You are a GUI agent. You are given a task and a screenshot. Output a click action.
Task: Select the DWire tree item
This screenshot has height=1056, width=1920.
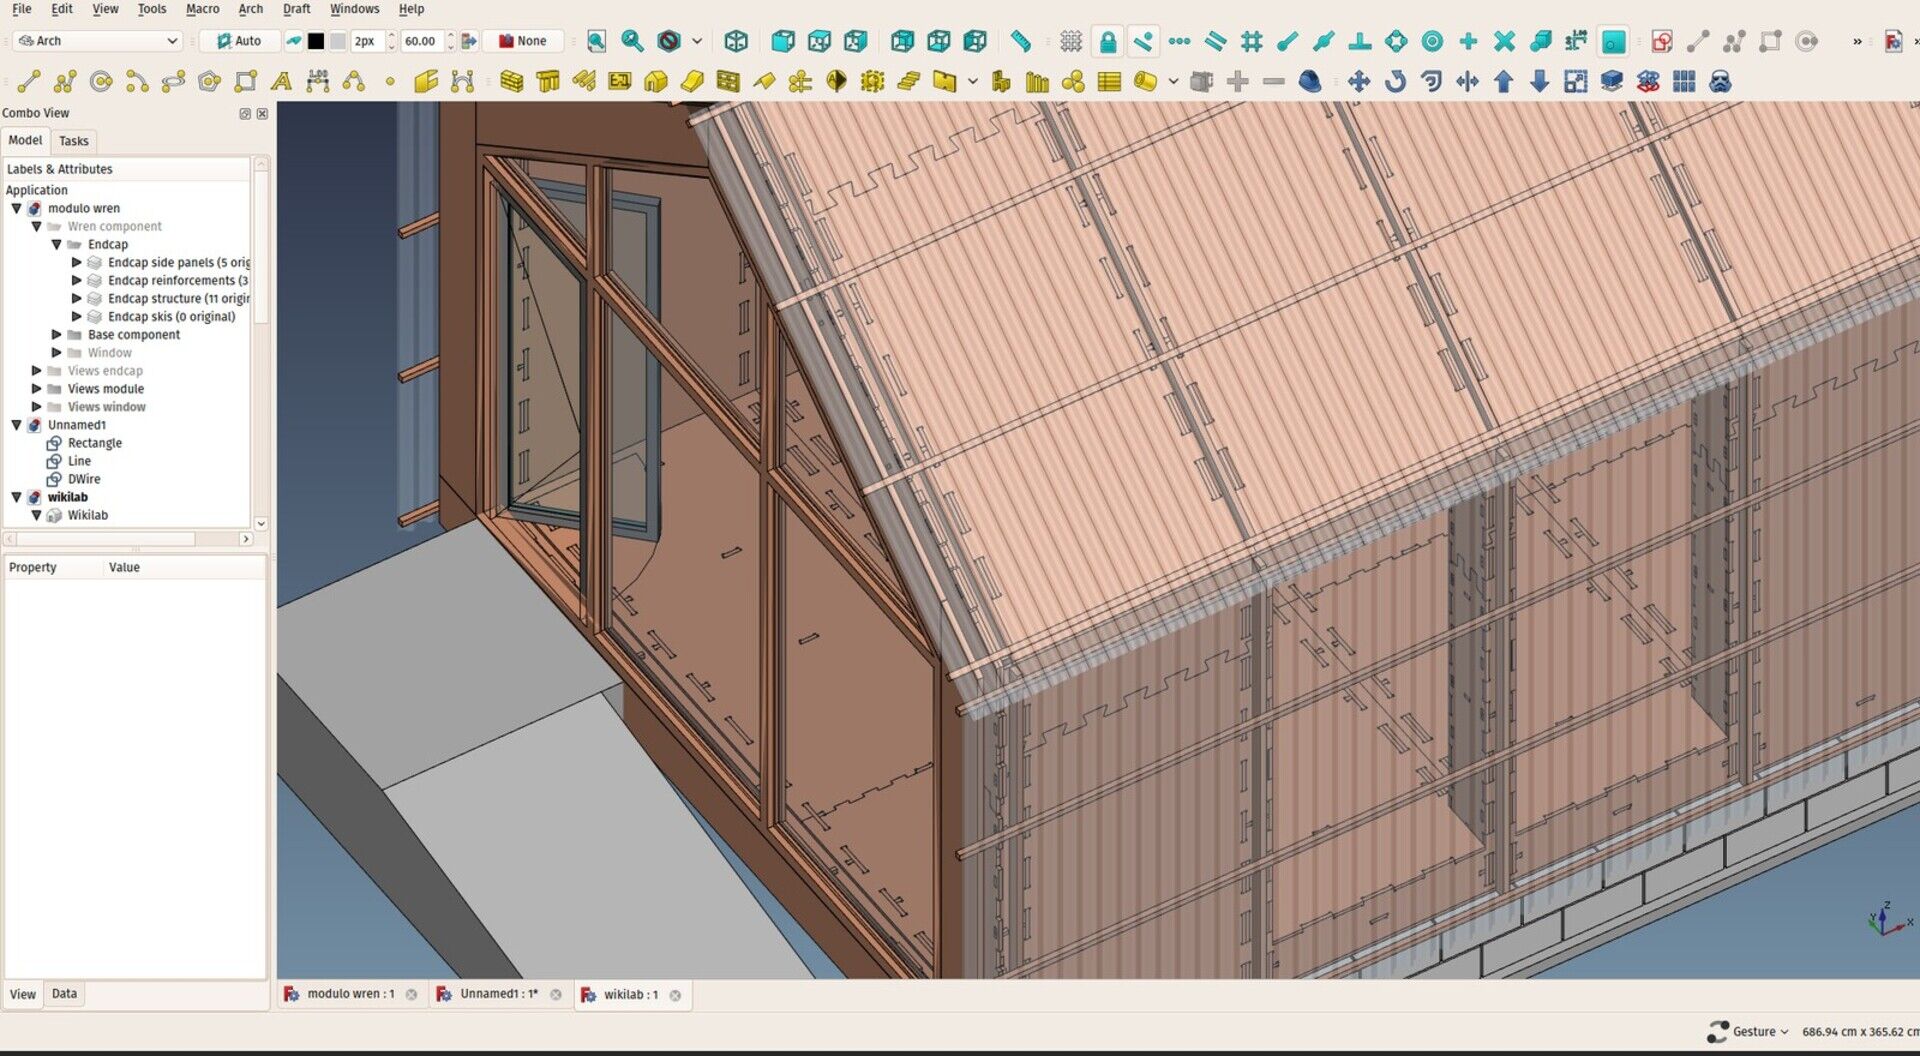point(83,479)
